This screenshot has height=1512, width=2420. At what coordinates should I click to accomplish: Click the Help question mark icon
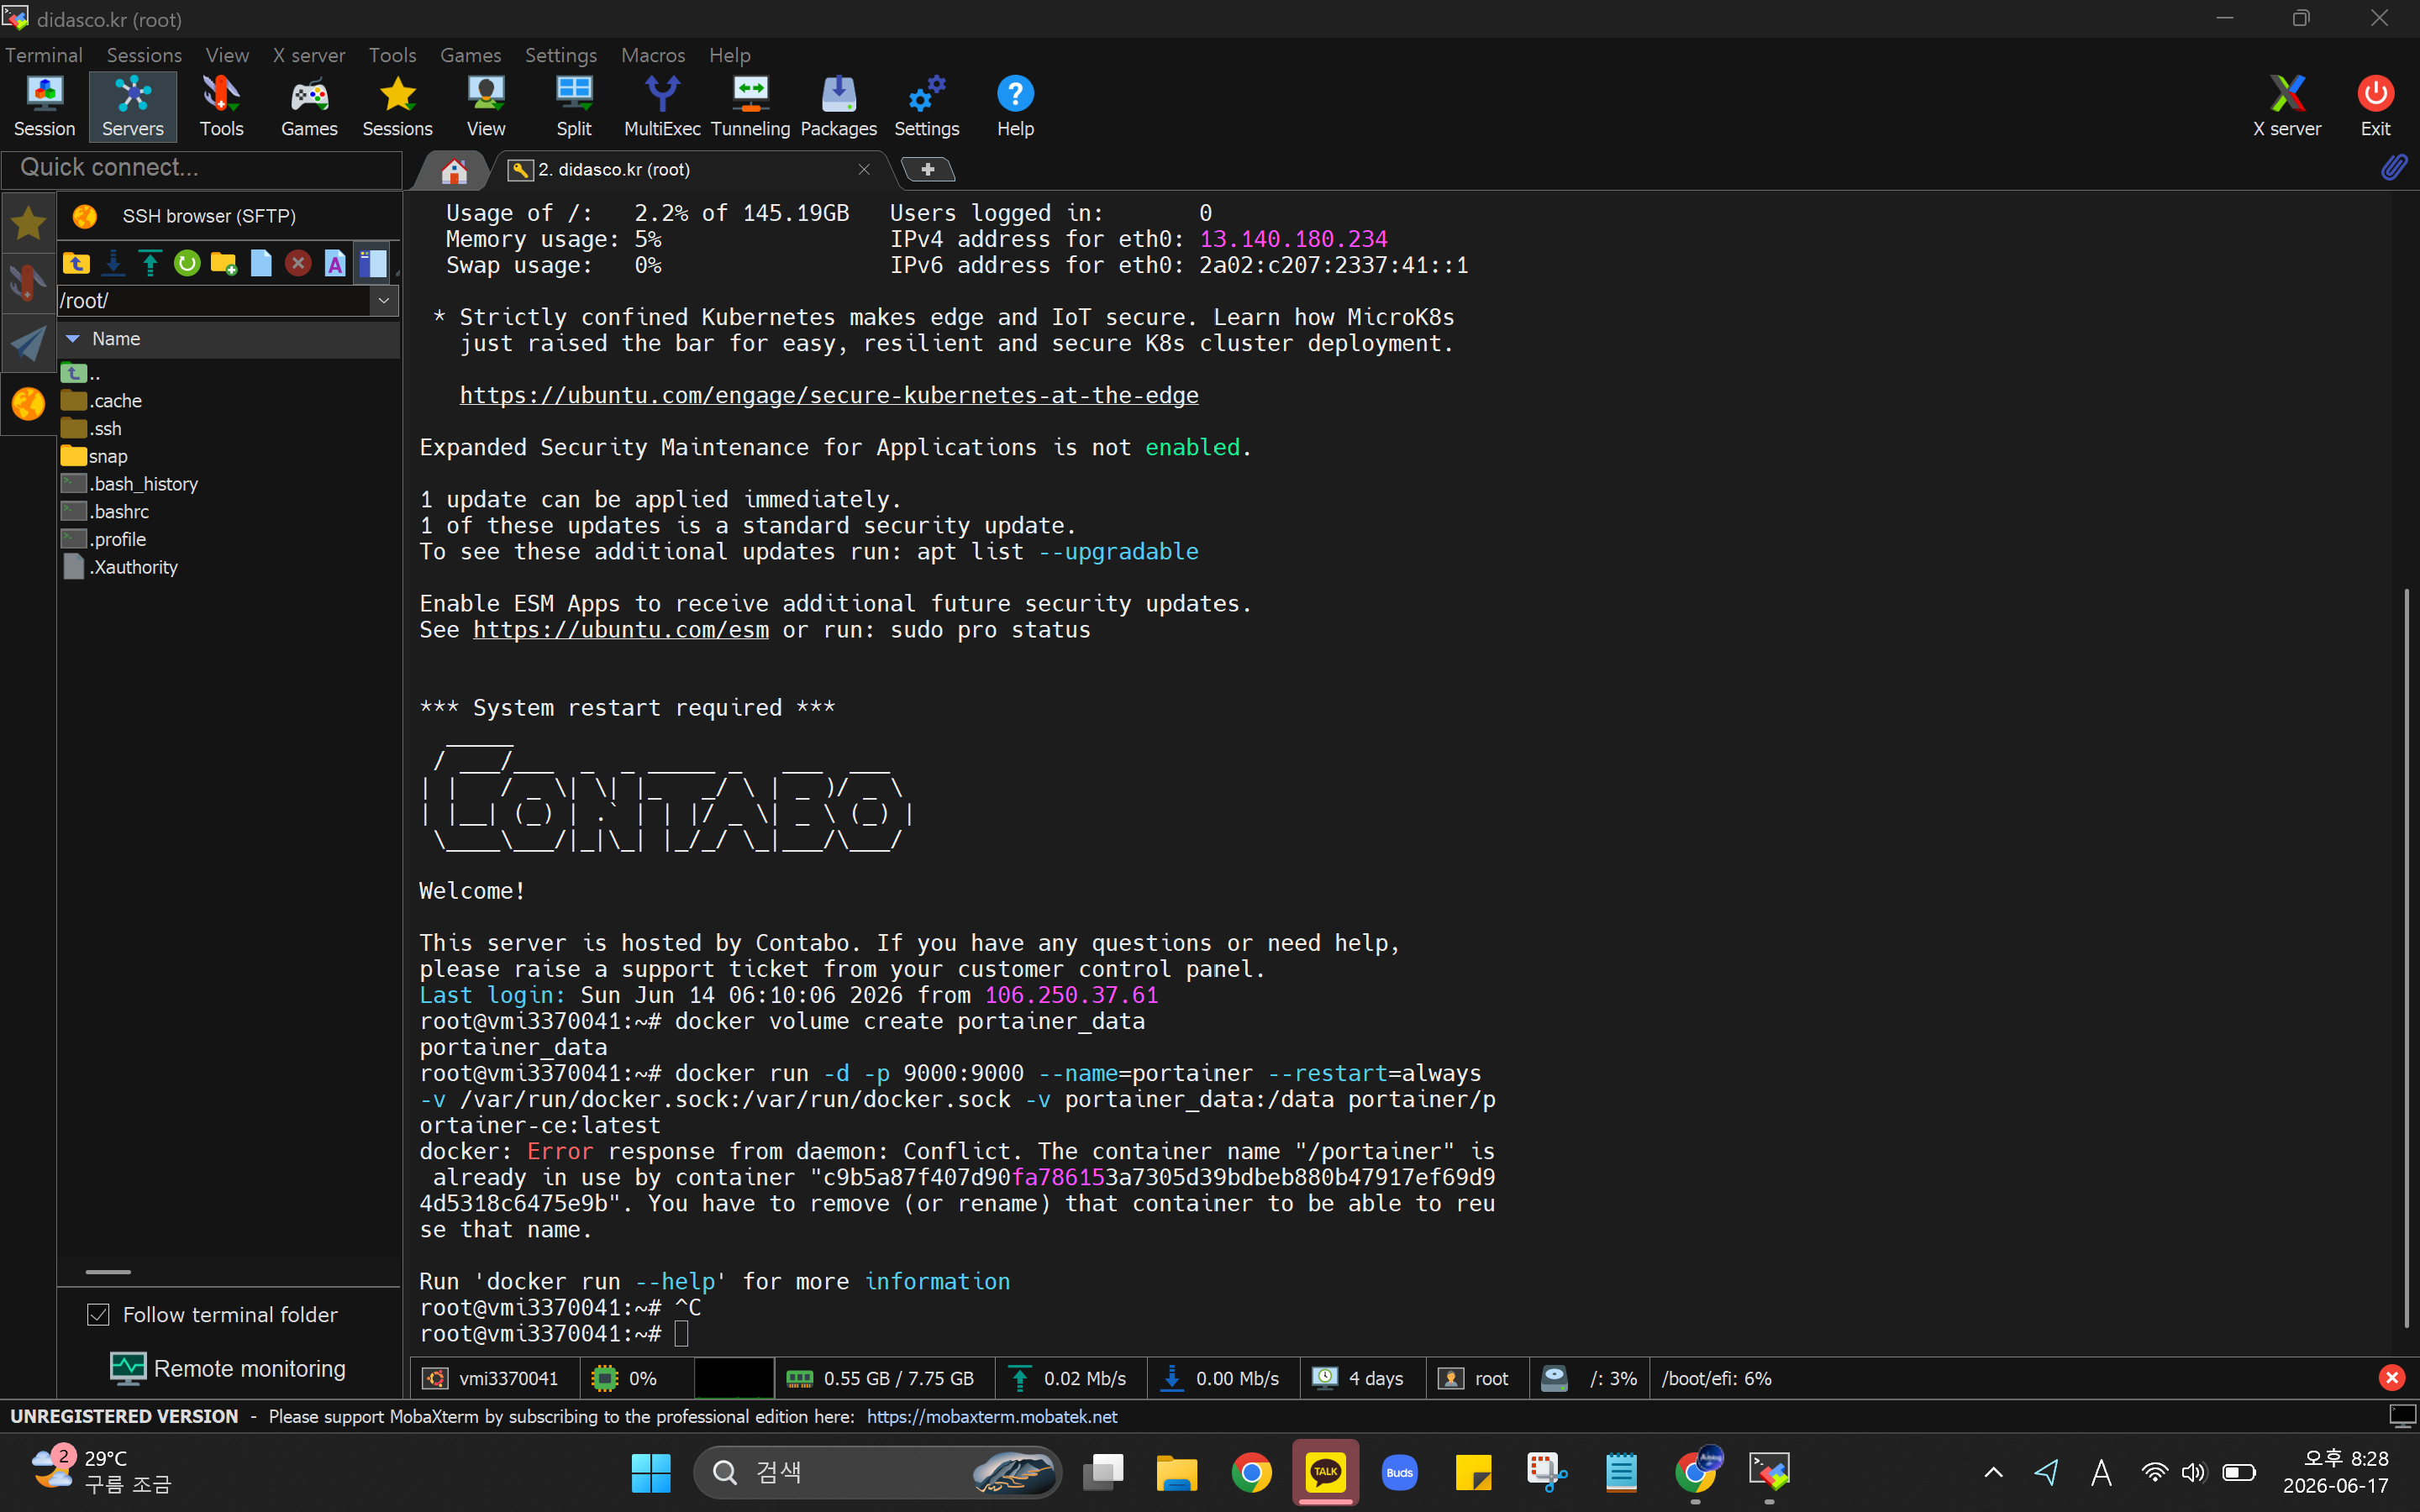1015,106
